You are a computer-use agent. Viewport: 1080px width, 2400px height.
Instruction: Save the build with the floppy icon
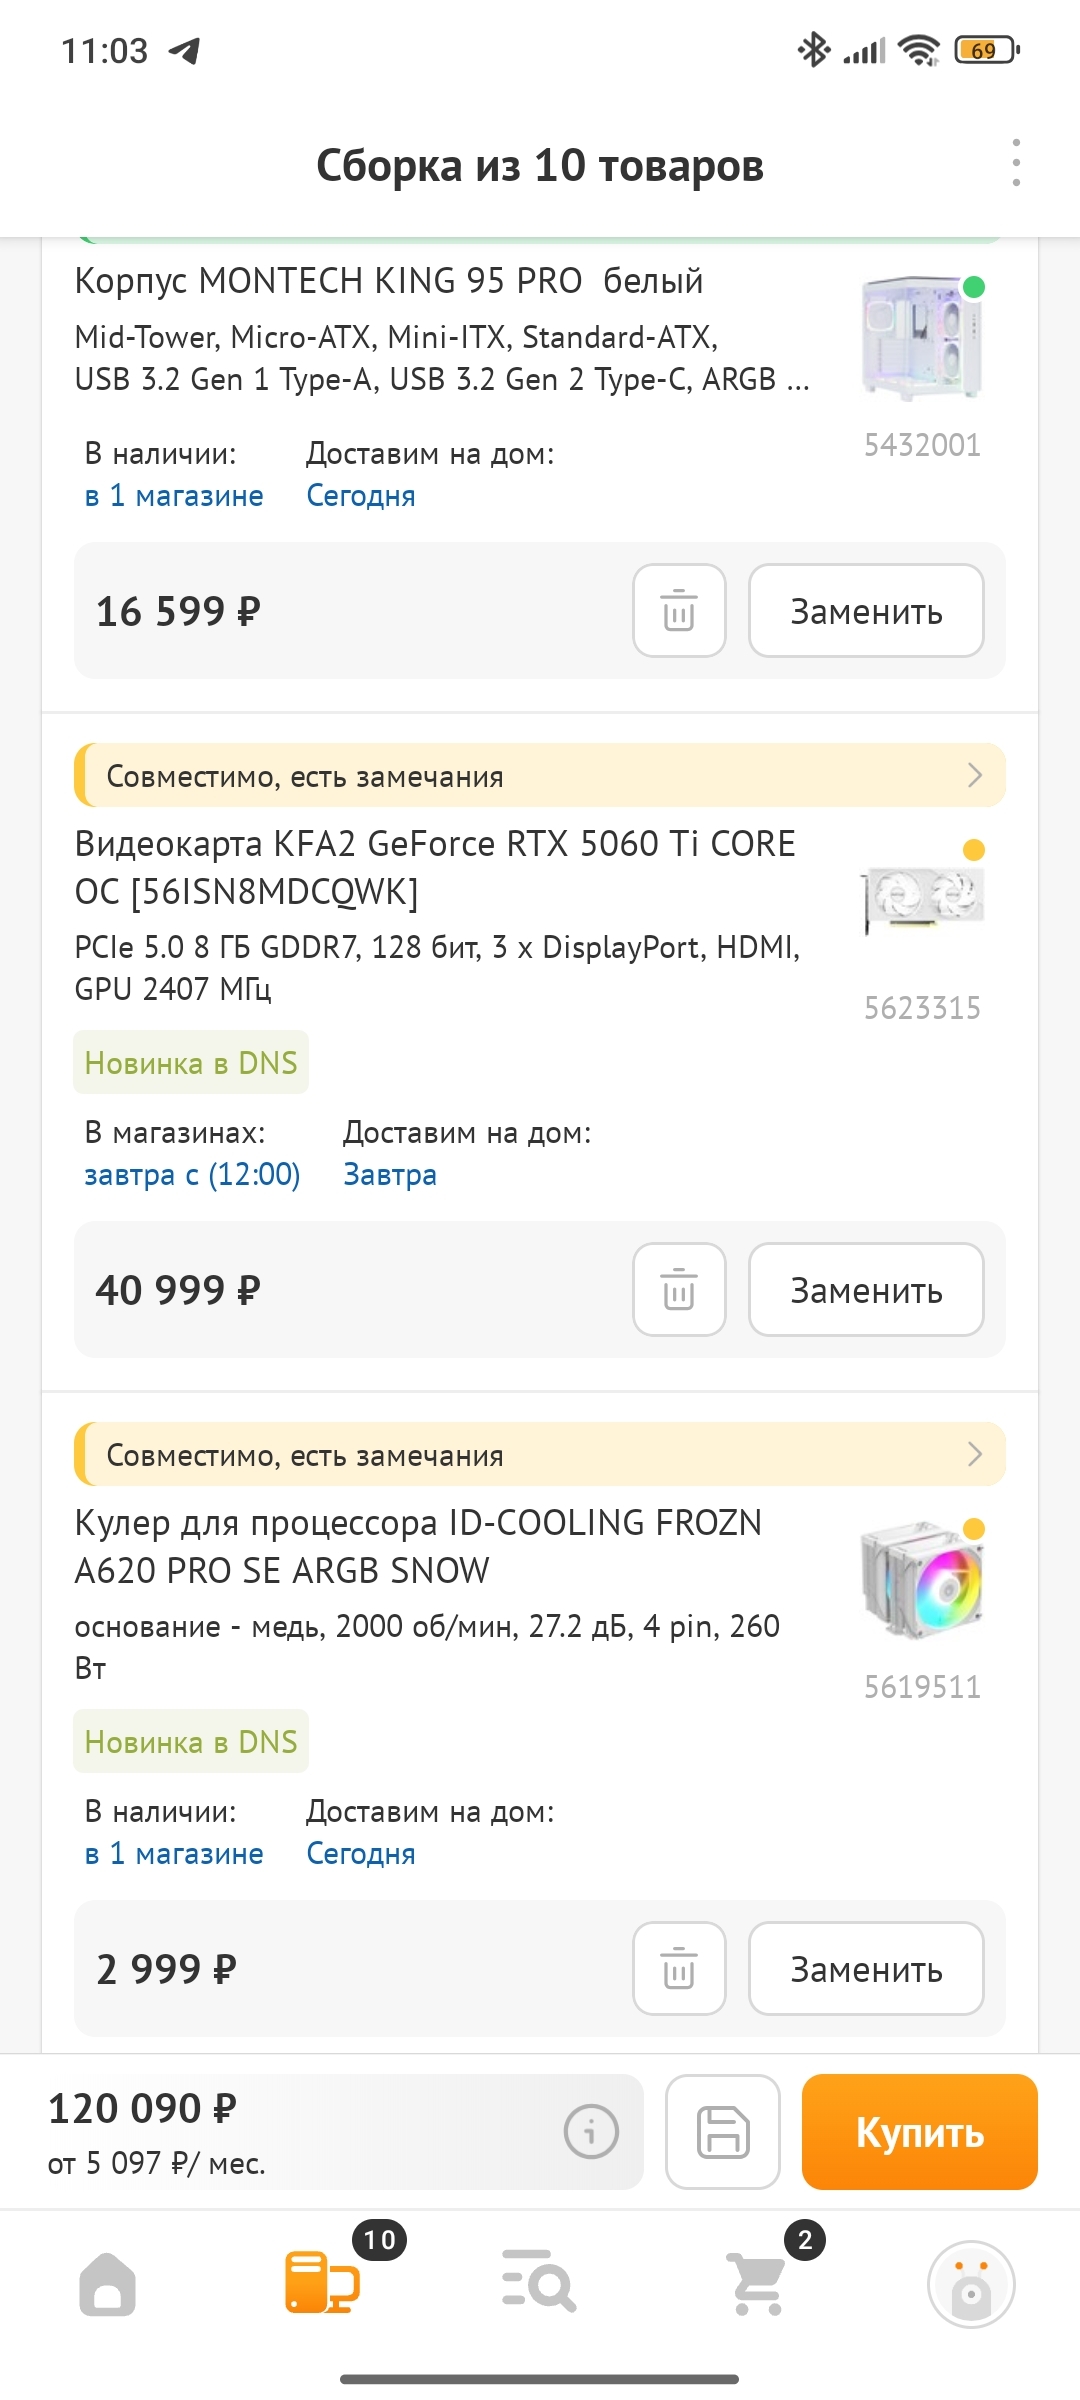(x=723, y=2132)
